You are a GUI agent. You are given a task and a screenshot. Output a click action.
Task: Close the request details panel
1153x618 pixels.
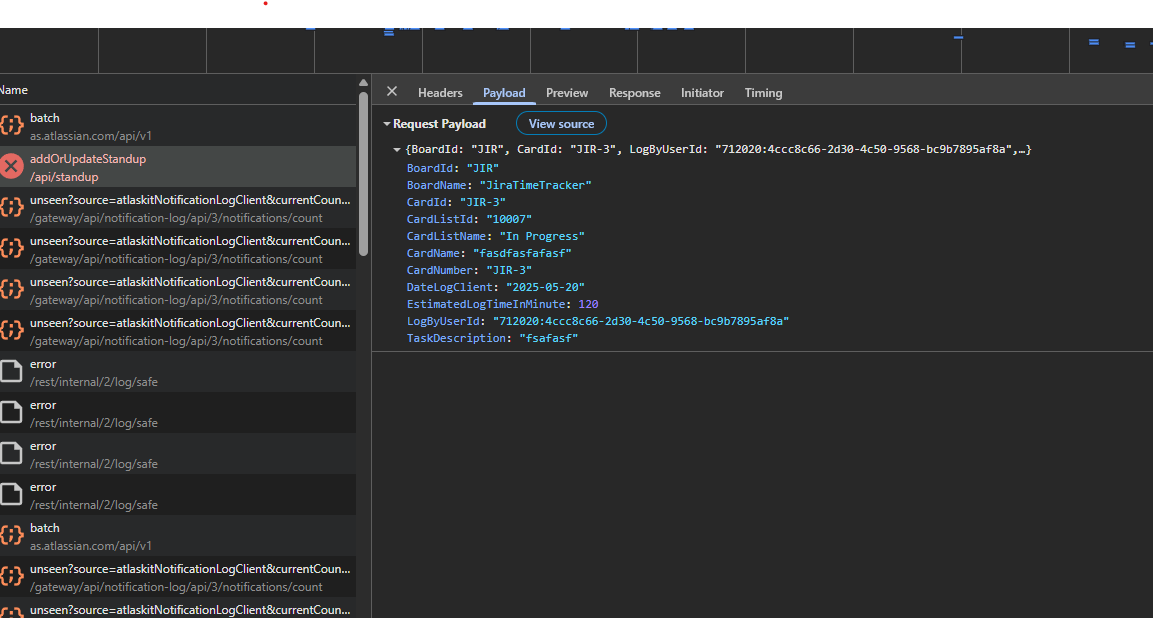(x=392, y=91)
